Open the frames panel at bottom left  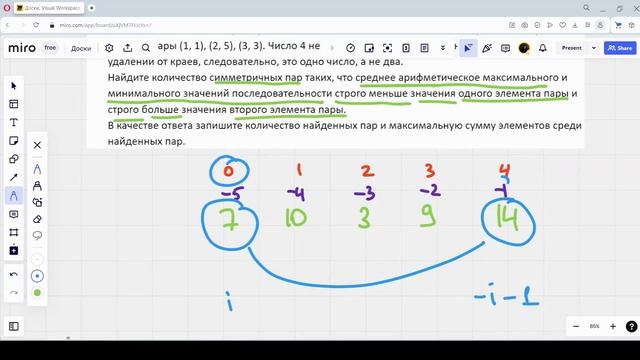tap(14, 326)
